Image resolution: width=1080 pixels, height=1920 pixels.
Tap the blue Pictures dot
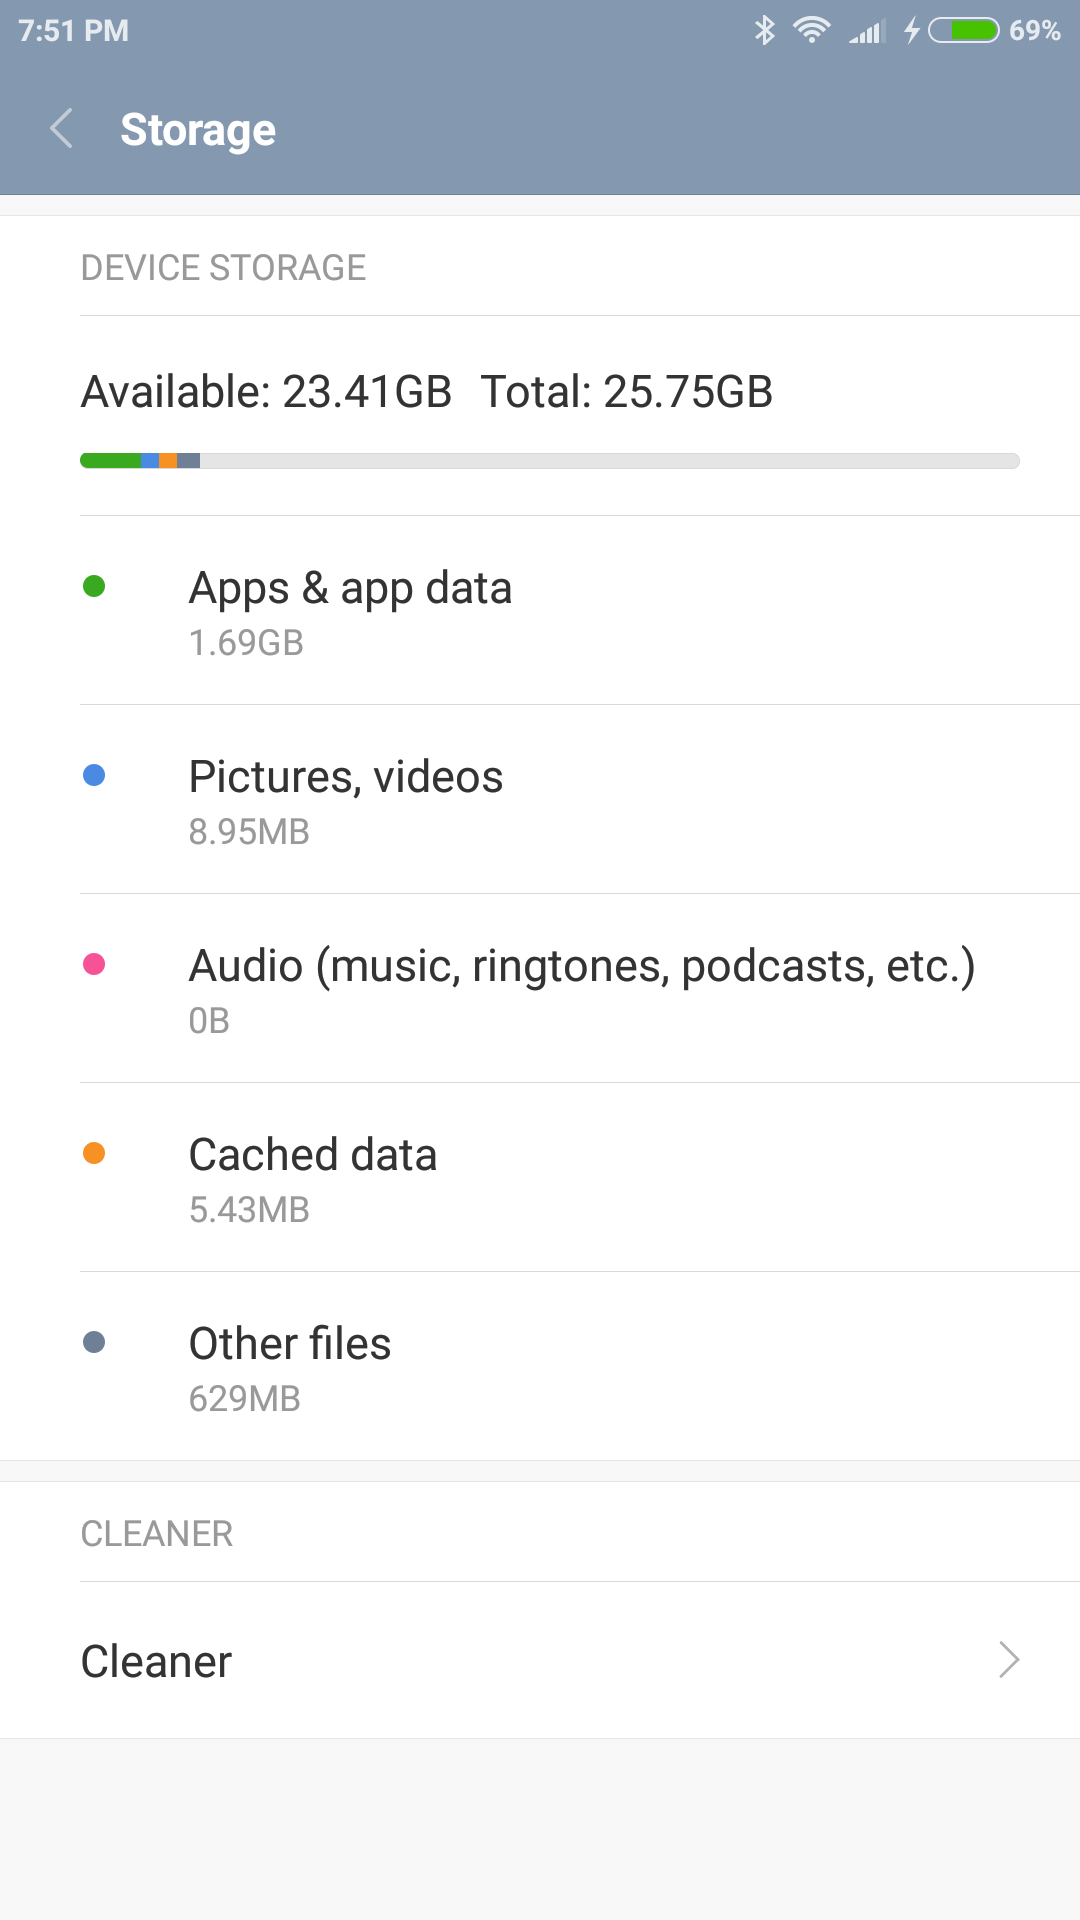94,775
